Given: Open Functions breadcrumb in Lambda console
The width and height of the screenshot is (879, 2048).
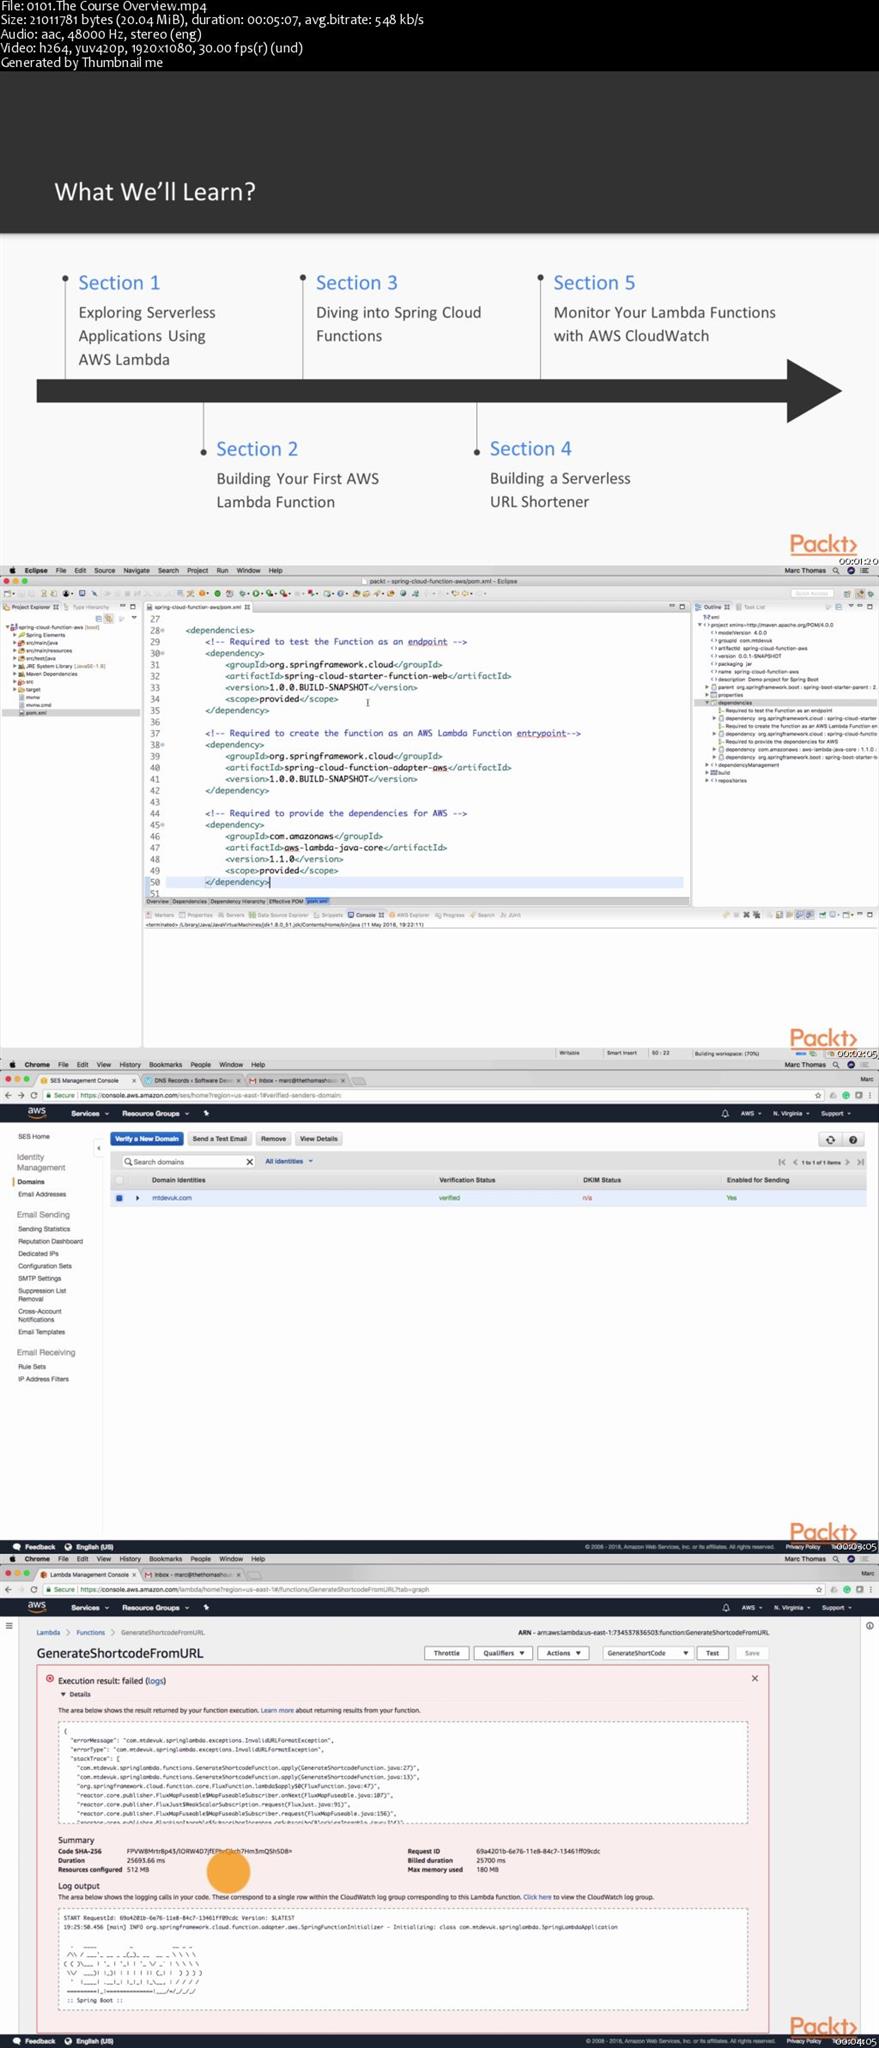Looking at the screenshot, I should point(91,1632).
